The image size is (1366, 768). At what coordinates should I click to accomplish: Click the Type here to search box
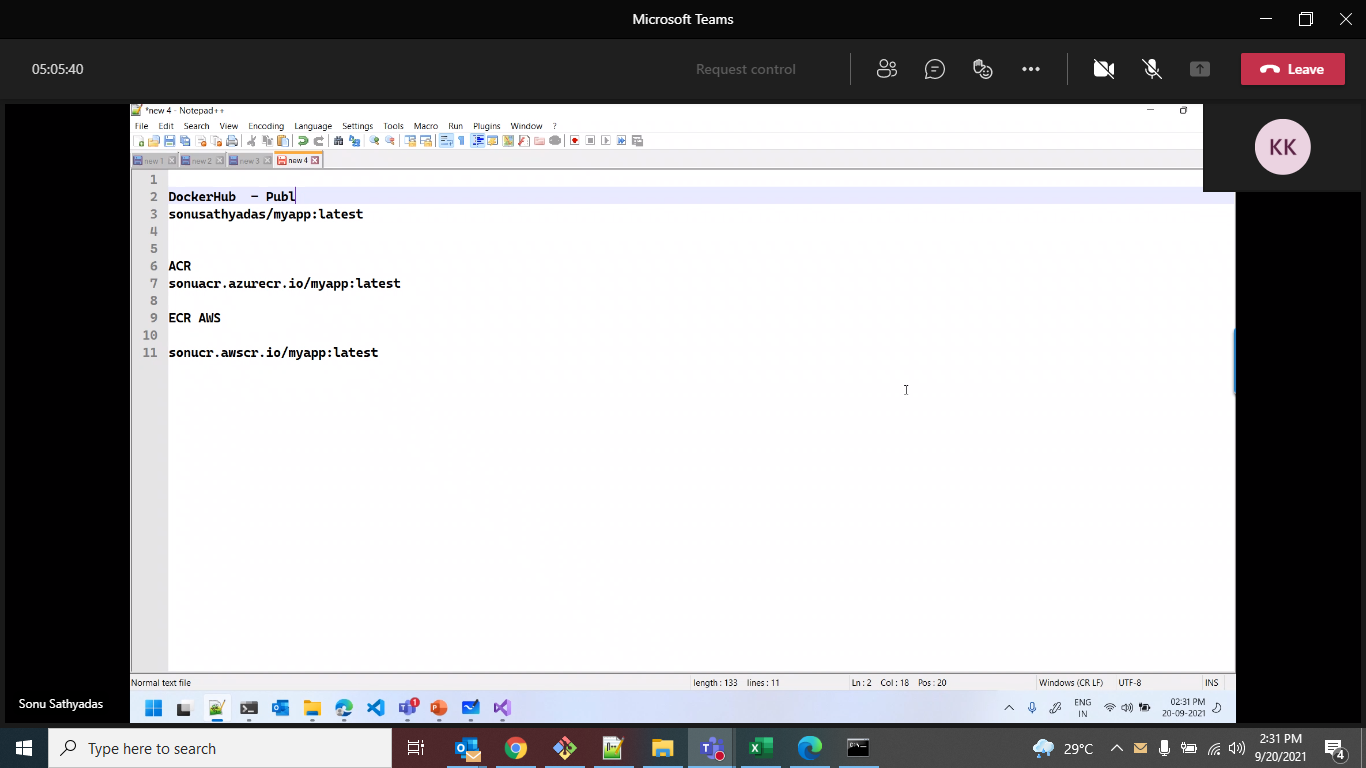(220, 748)
